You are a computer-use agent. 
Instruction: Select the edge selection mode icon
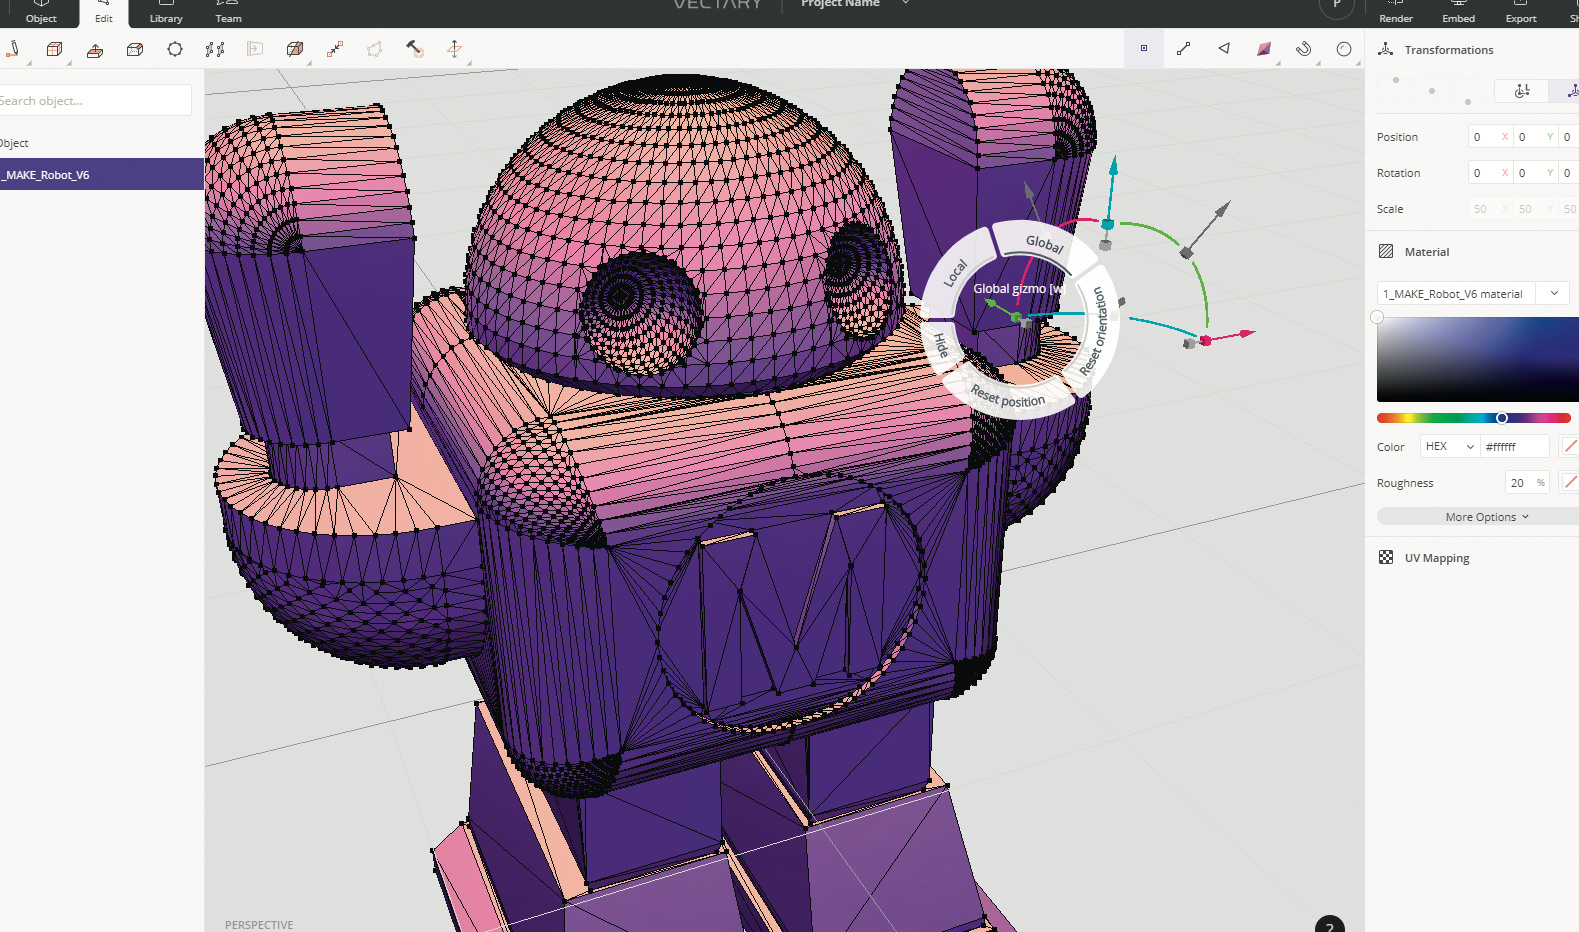click(1184, 48)
